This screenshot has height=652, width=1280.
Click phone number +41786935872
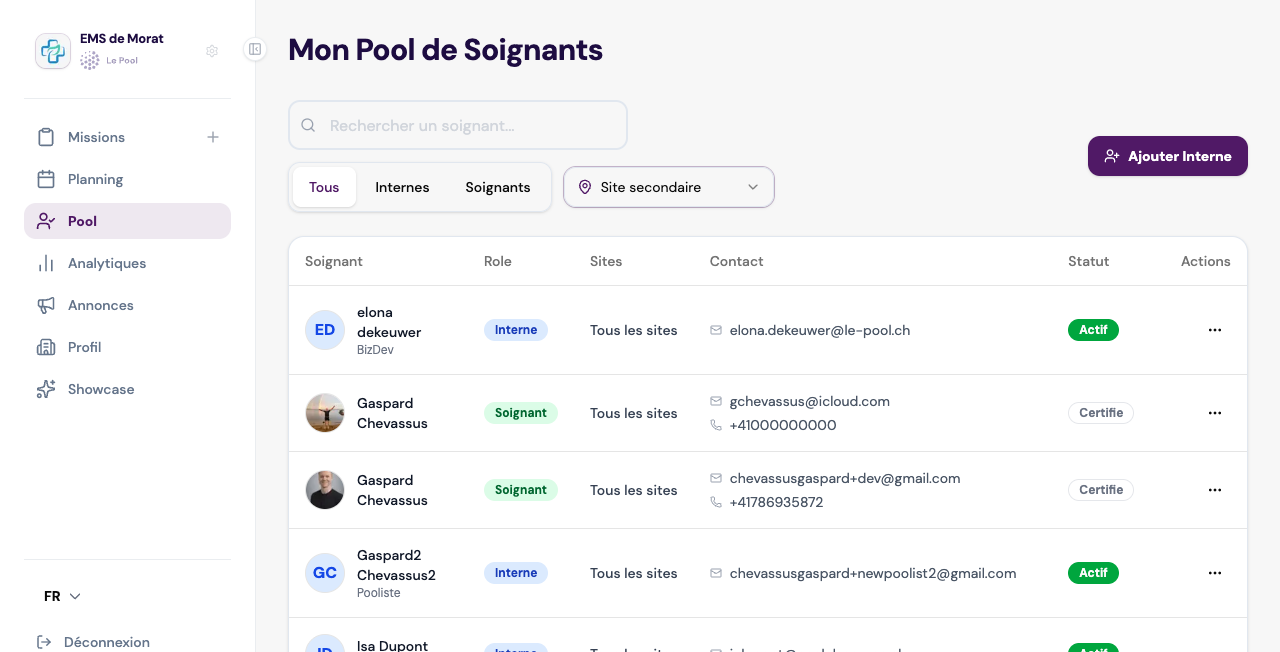(x=777, y=502)
